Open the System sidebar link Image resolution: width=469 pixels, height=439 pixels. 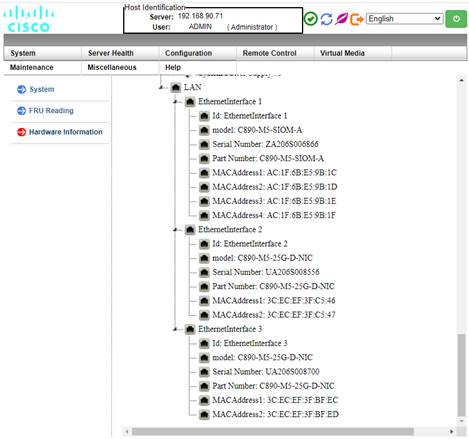tap(42, 89)
